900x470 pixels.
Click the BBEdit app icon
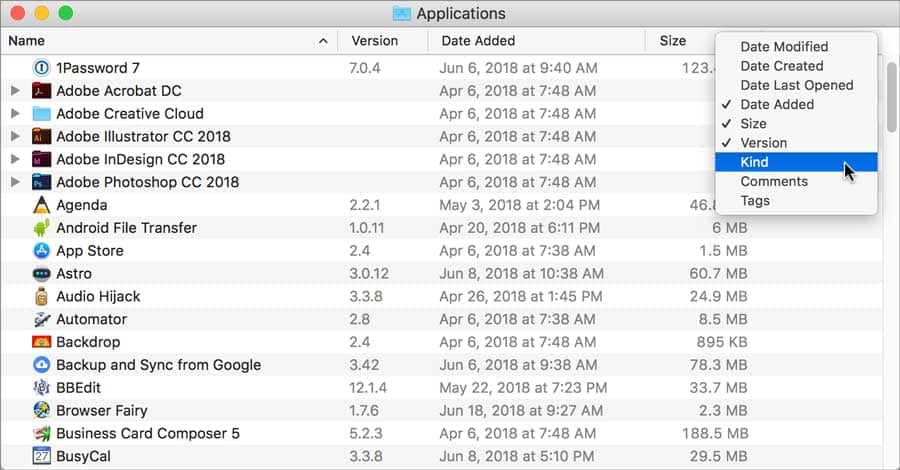(x=41, y=388)
